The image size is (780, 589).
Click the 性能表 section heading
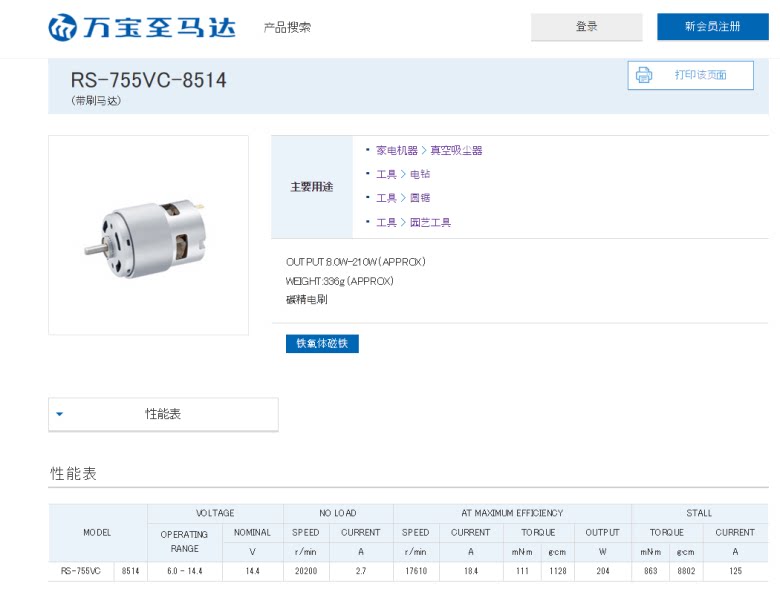73,473
